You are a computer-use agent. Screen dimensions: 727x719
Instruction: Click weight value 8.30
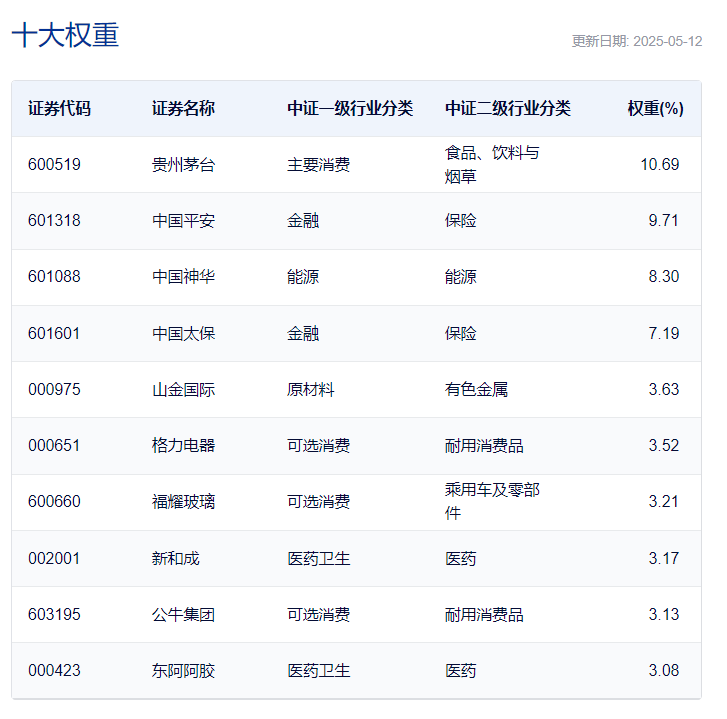[663, 277]
